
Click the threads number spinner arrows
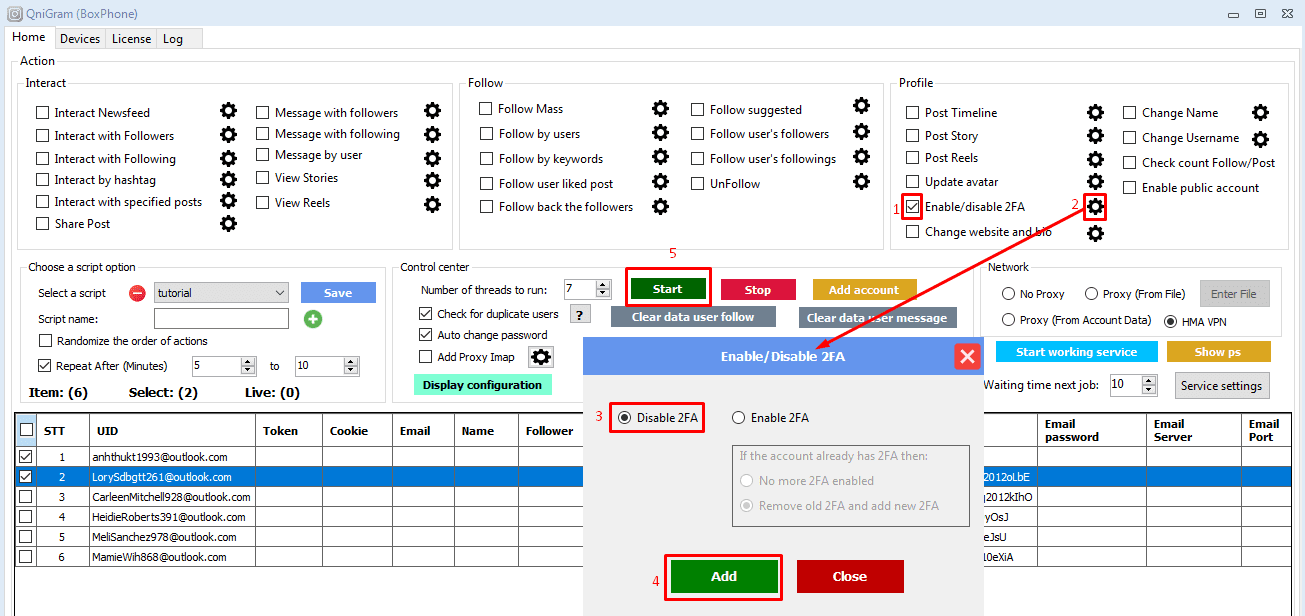pyautogui.click(x=603, y=289)
